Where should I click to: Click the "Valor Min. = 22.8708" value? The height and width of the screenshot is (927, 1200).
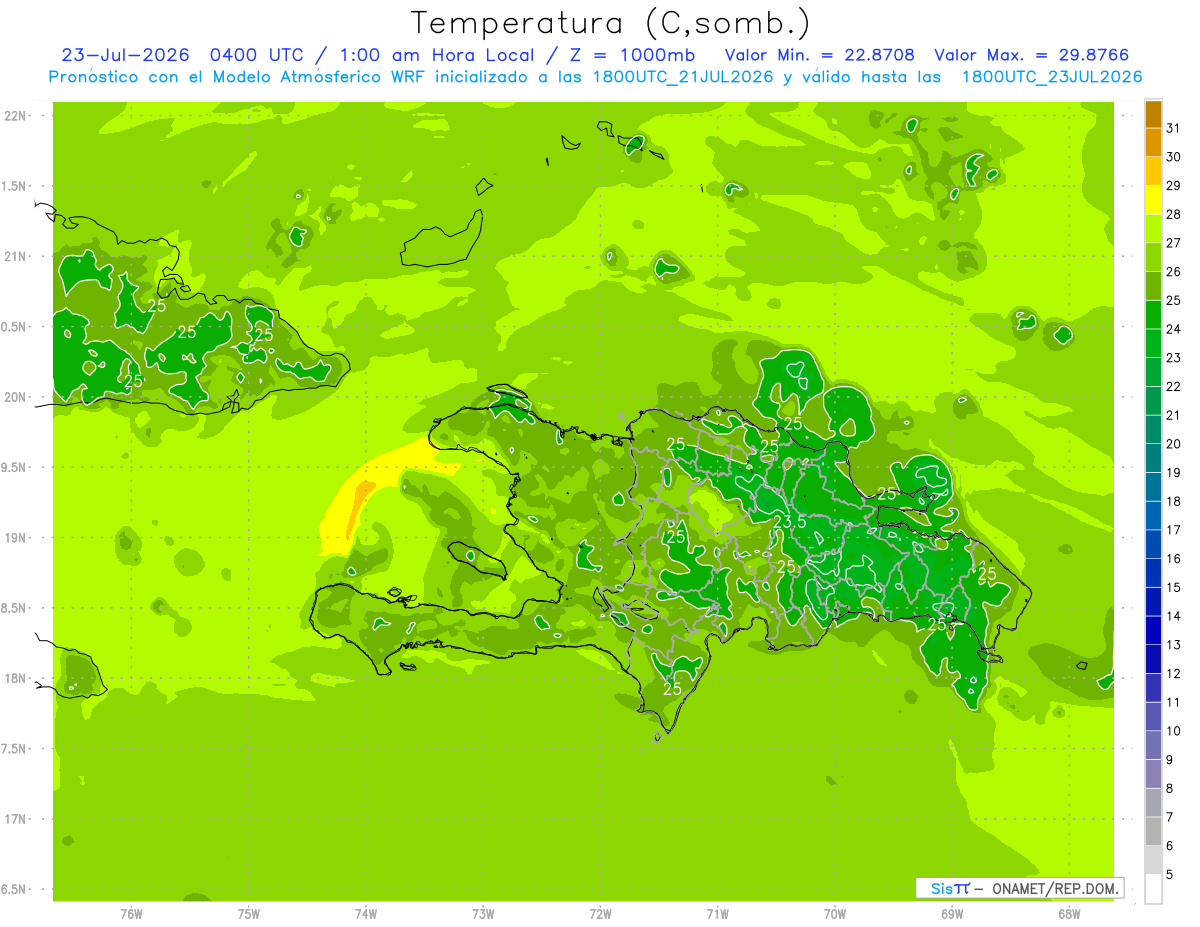point(819,56)
